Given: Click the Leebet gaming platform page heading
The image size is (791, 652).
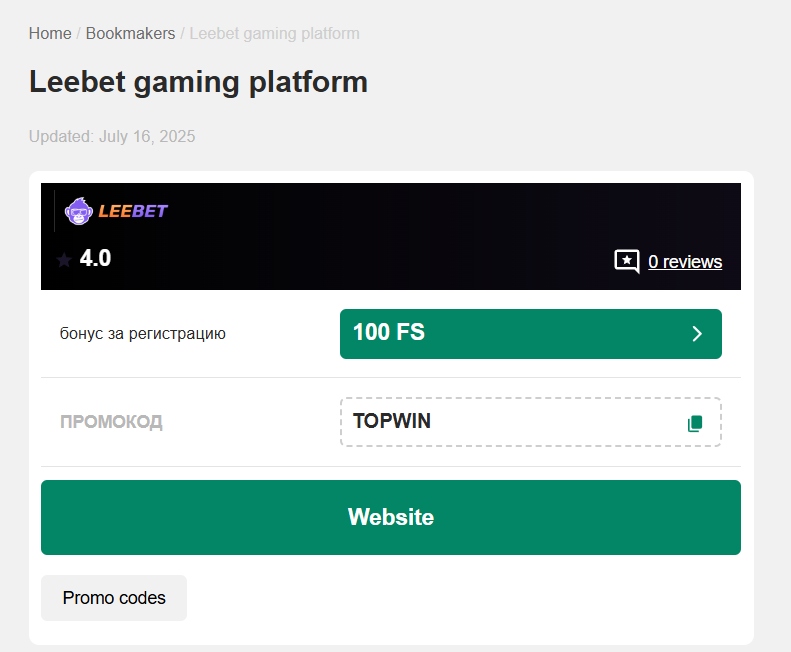Looking at the screenshot, I should pyautogui.click(x=198, y=82).
